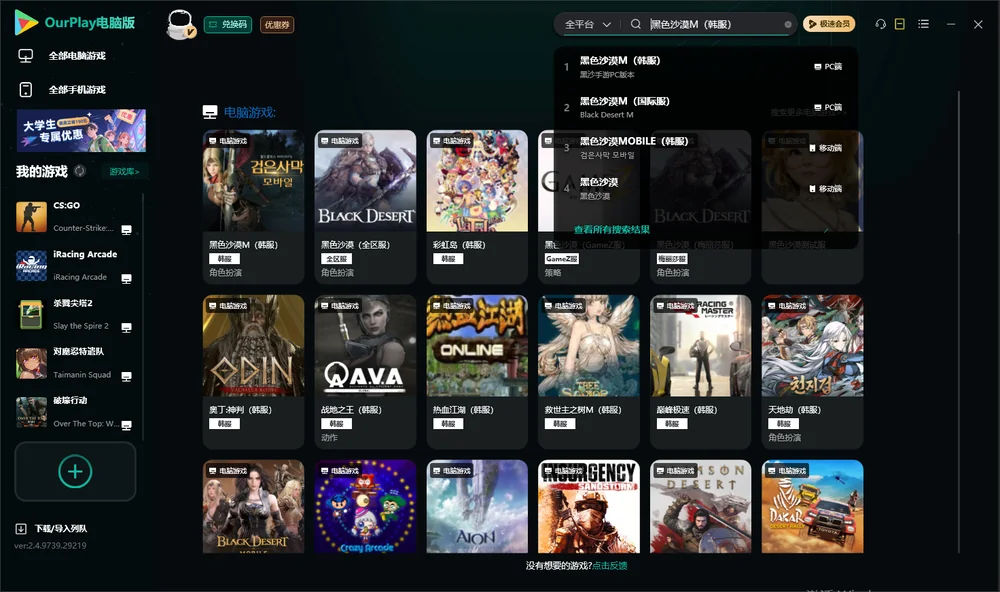This screenshot has width=1000, height=592.
Task: Open the list menu icon
Action: [923, 24]
